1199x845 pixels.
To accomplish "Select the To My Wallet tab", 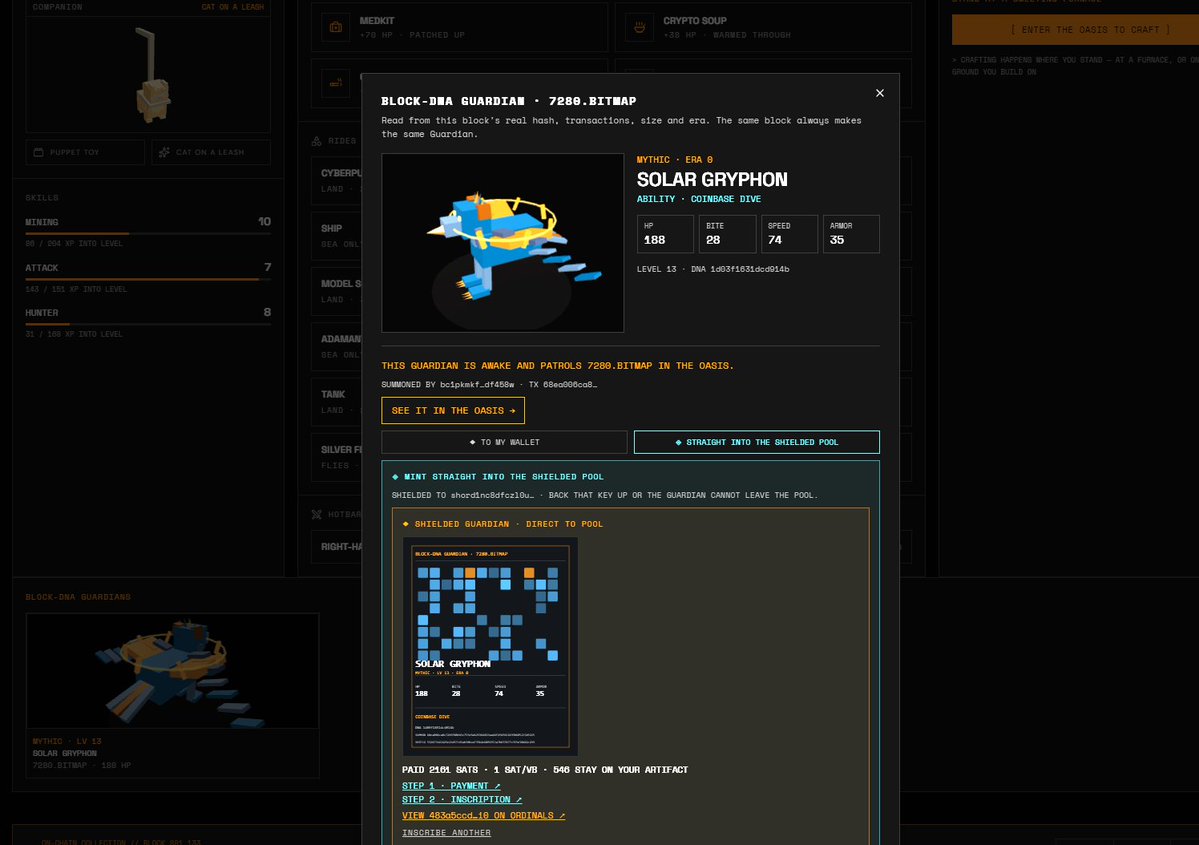I will coord(504,442).
